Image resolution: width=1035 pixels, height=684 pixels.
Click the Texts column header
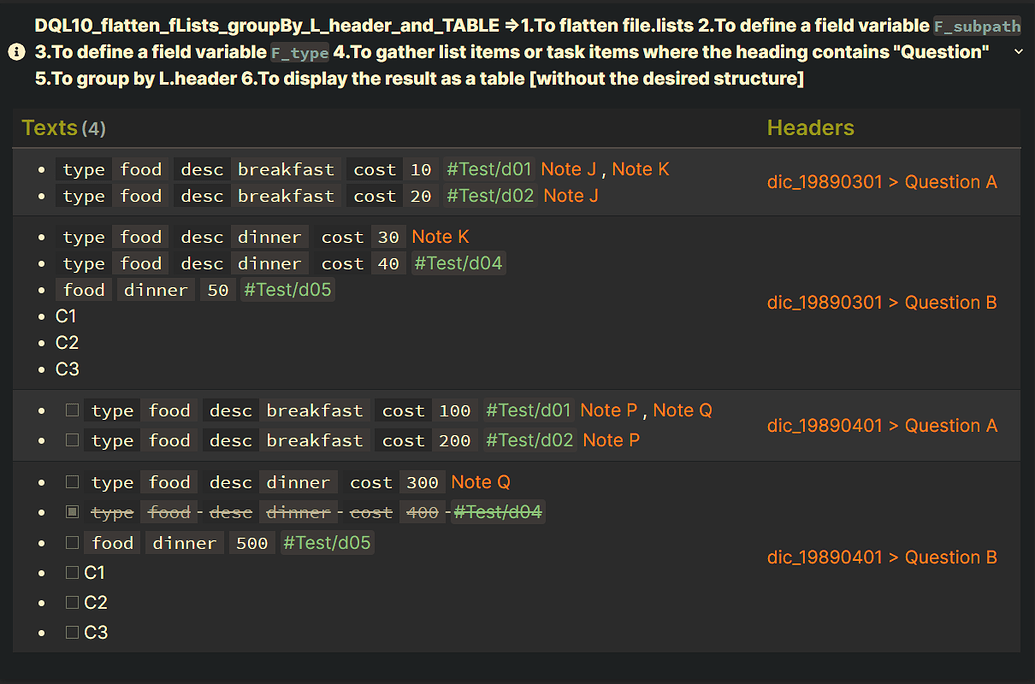(50, 128)
